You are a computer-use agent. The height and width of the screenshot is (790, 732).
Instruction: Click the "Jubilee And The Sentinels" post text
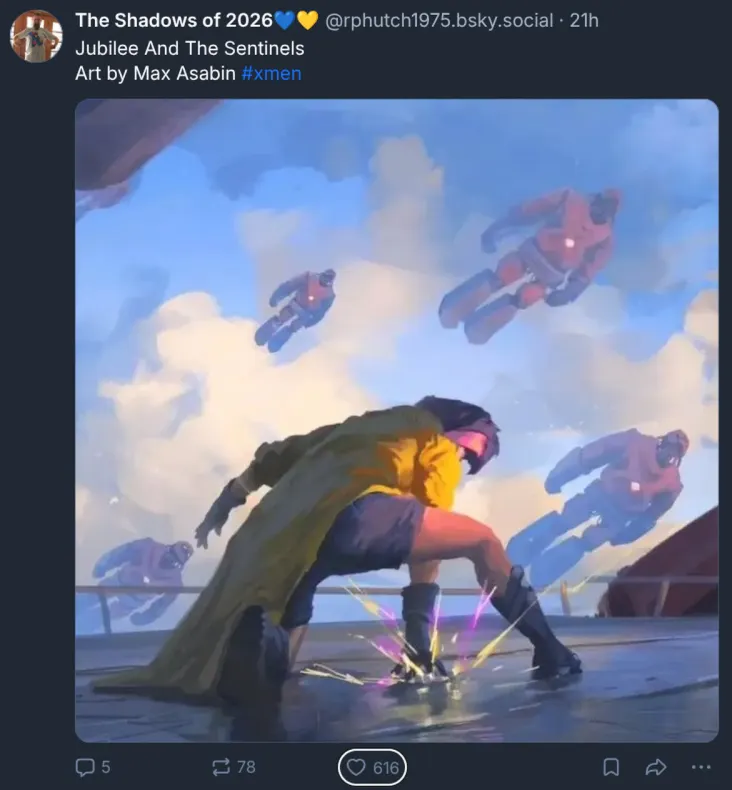click(190, 47)
